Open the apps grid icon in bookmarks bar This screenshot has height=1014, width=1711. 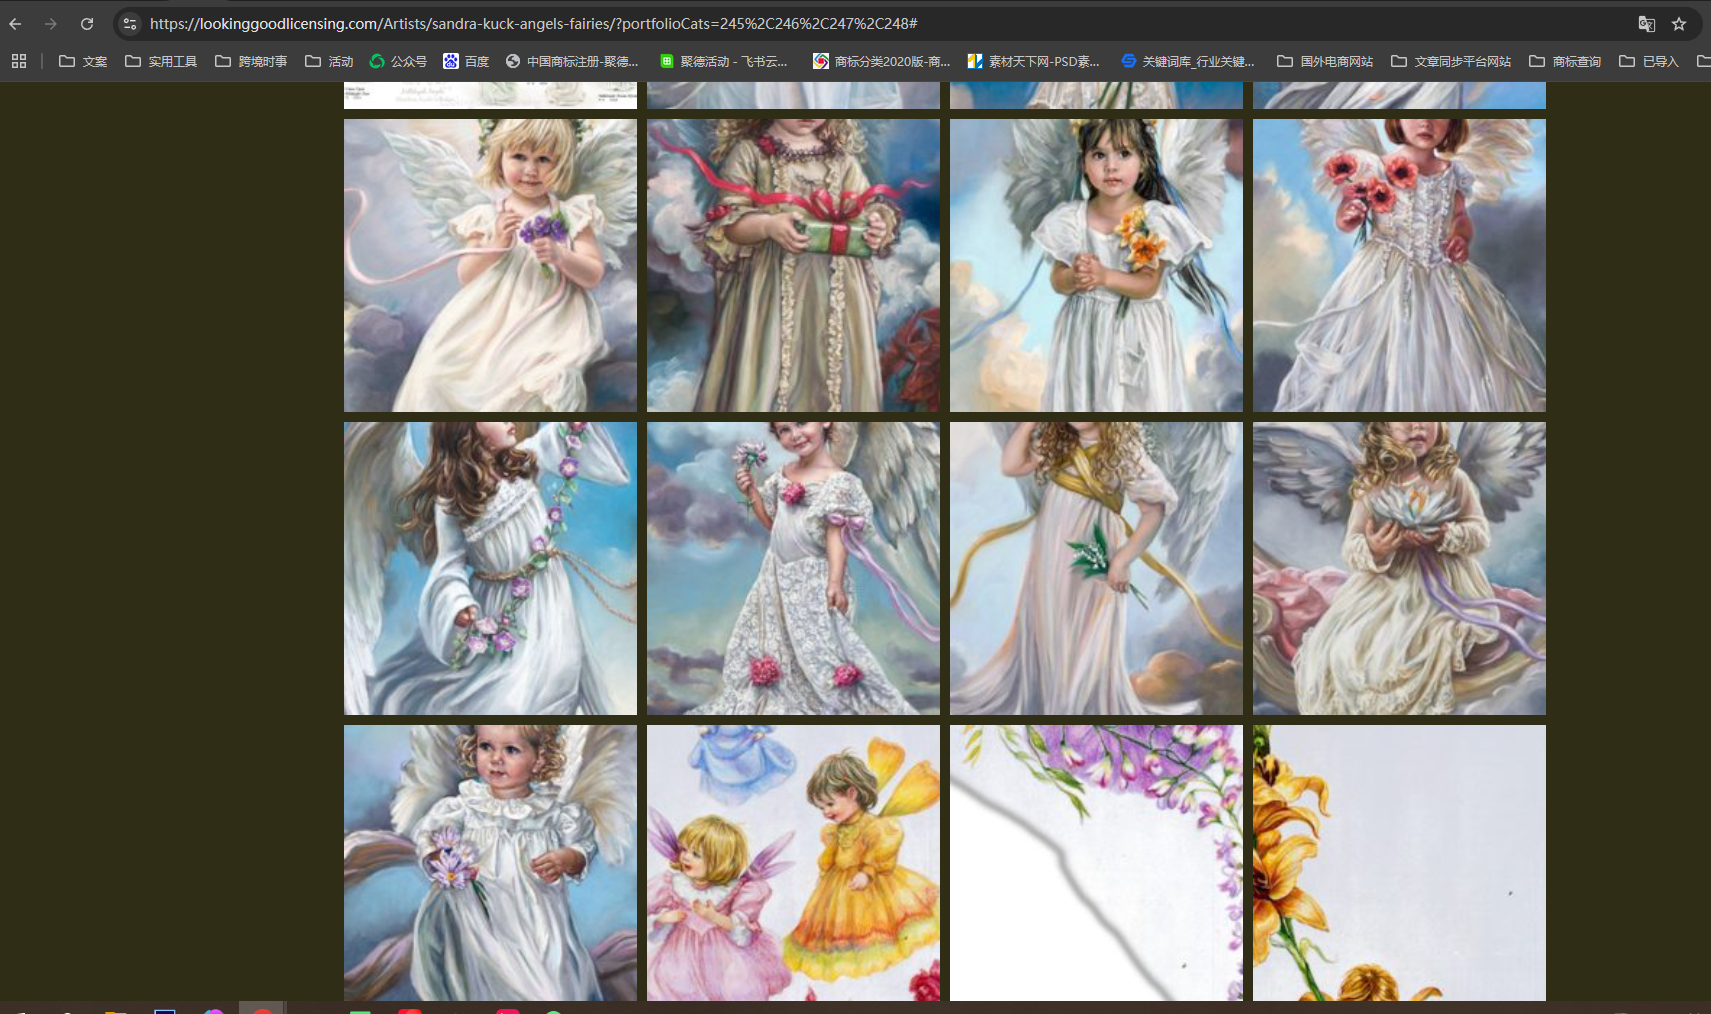19,61
